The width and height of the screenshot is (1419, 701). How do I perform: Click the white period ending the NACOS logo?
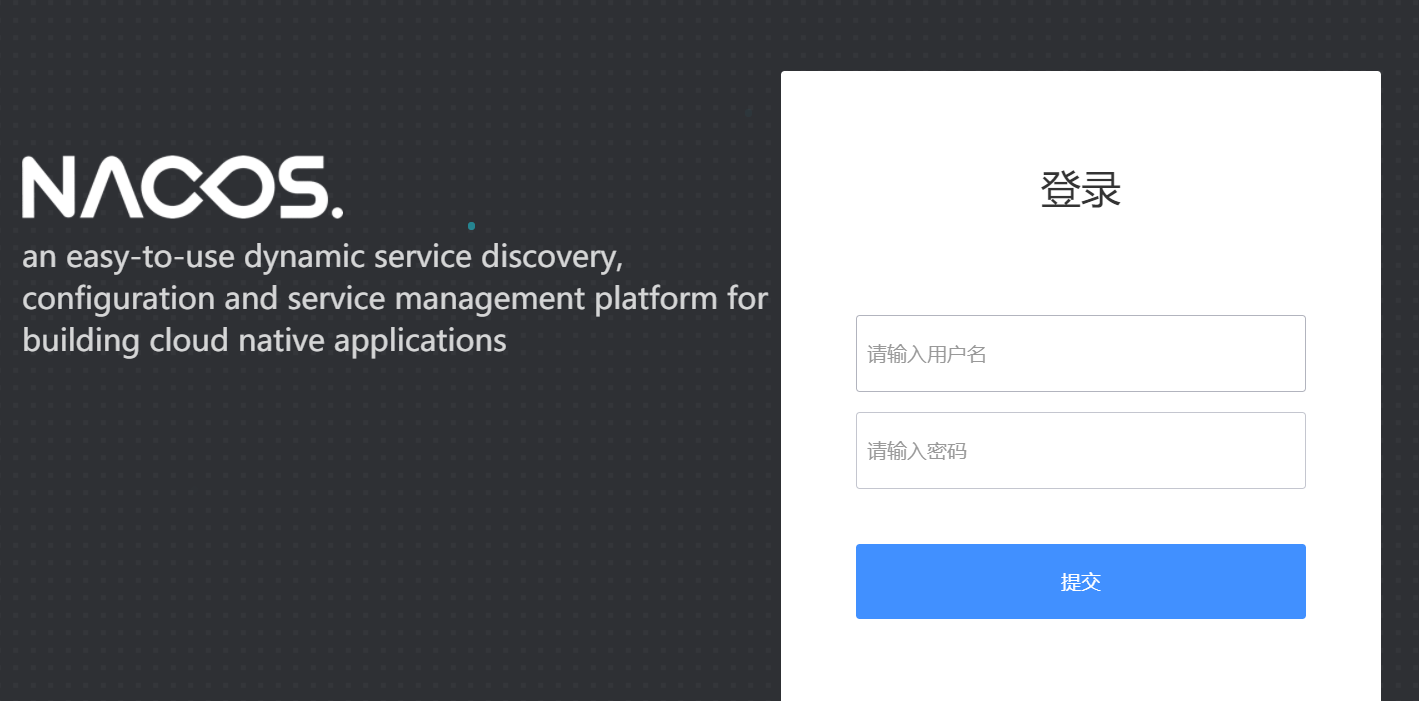pyautogui.click(x=337, y=212)
